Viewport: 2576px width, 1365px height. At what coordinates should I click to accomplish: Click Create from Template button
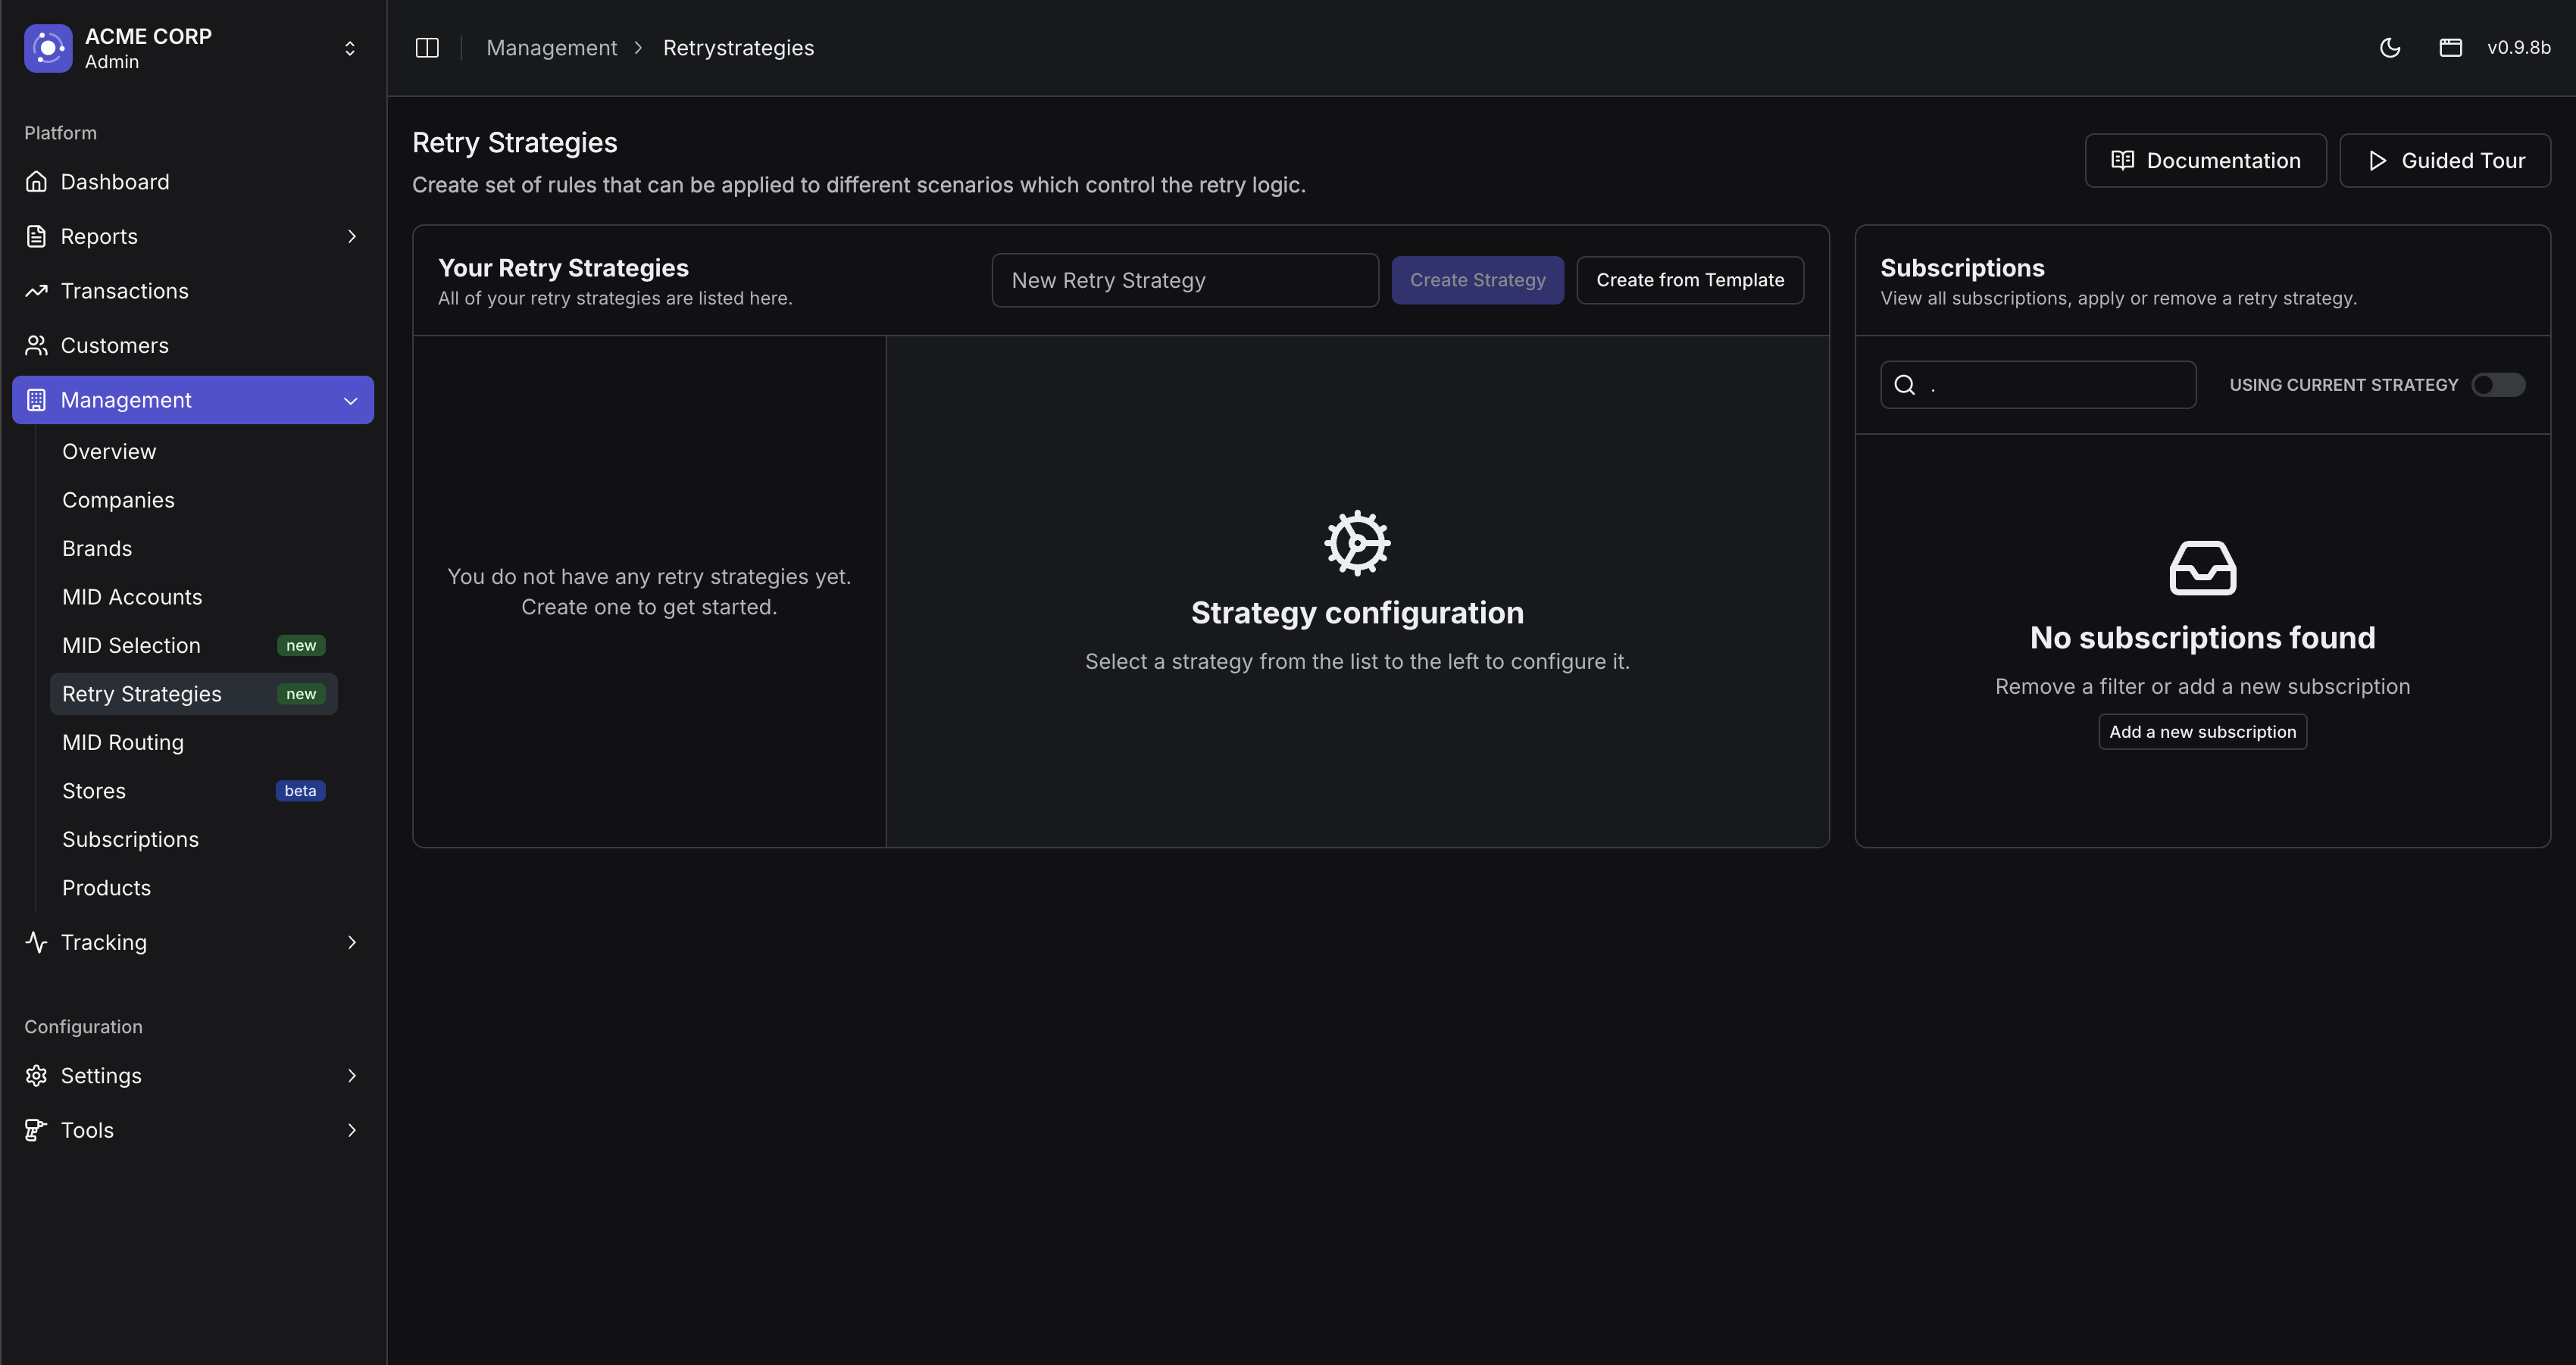point(1689,280)
